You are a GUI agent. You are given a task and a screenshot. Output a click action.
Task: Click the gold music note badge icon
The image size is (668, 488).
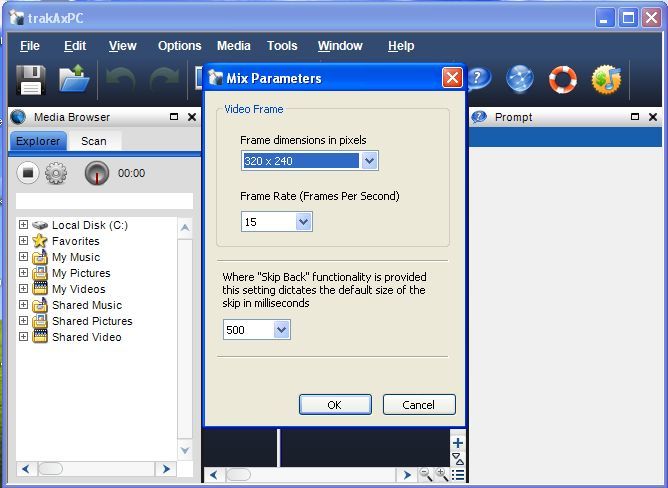pyautogui.click(x=606, y=79)
